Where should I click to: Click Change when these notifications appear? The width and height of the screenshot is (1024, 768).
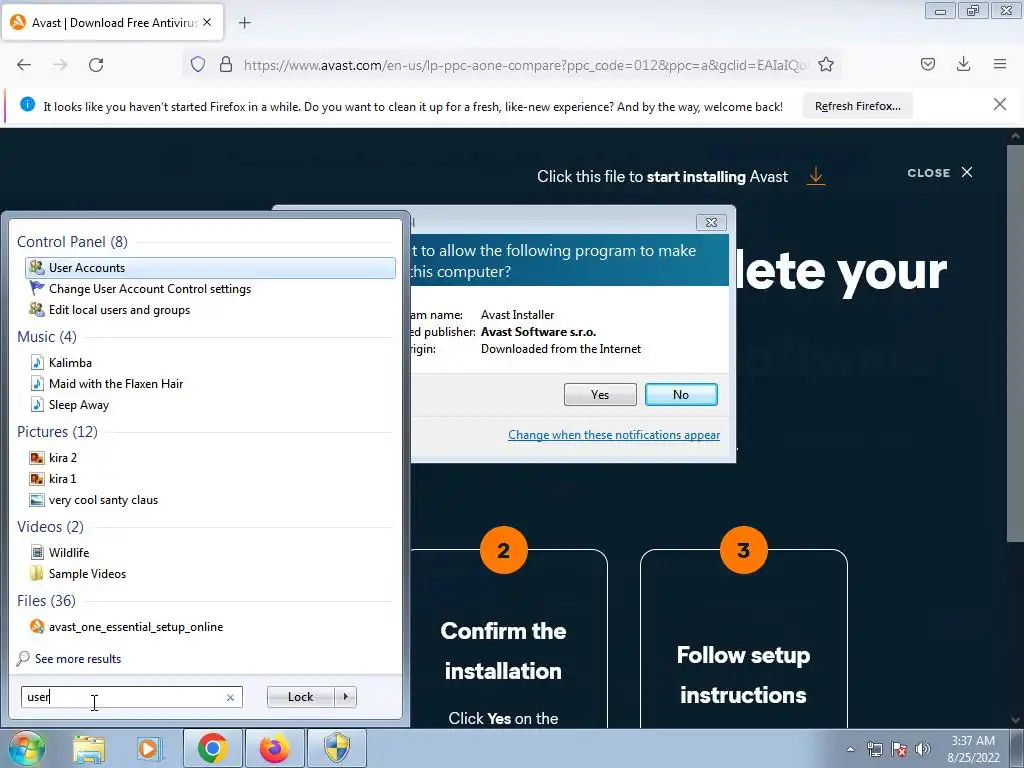coord(614,435)
